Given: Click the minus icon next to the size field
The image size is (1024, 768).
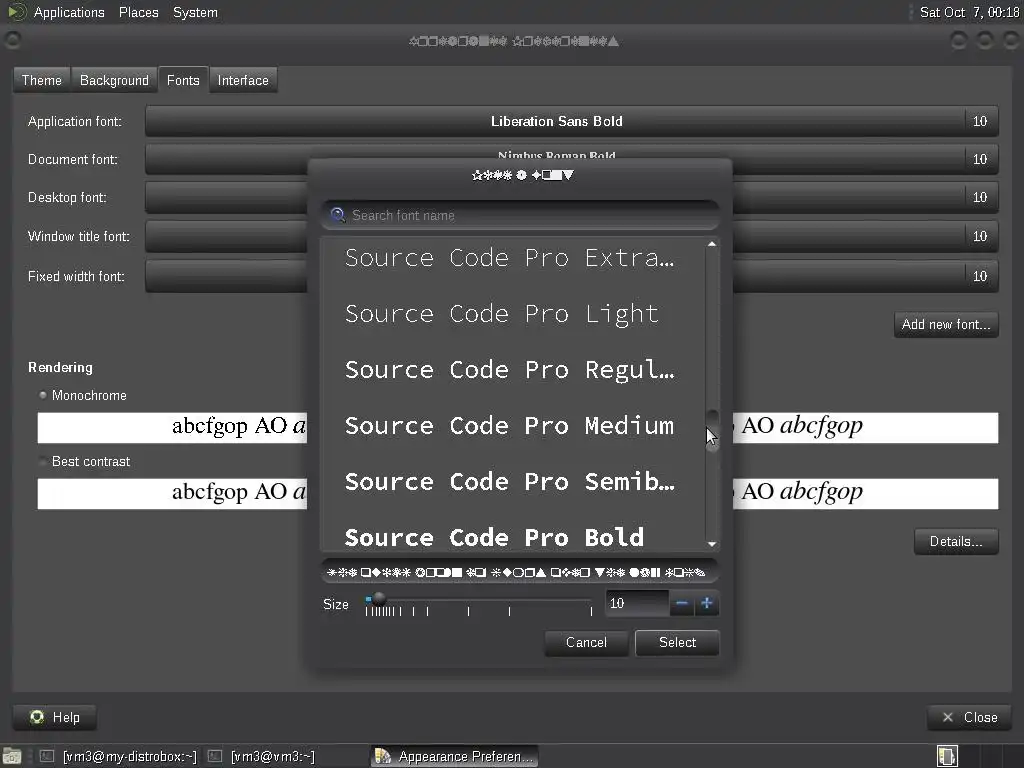Looking at the screenshot, I should [x=681, y=603].
